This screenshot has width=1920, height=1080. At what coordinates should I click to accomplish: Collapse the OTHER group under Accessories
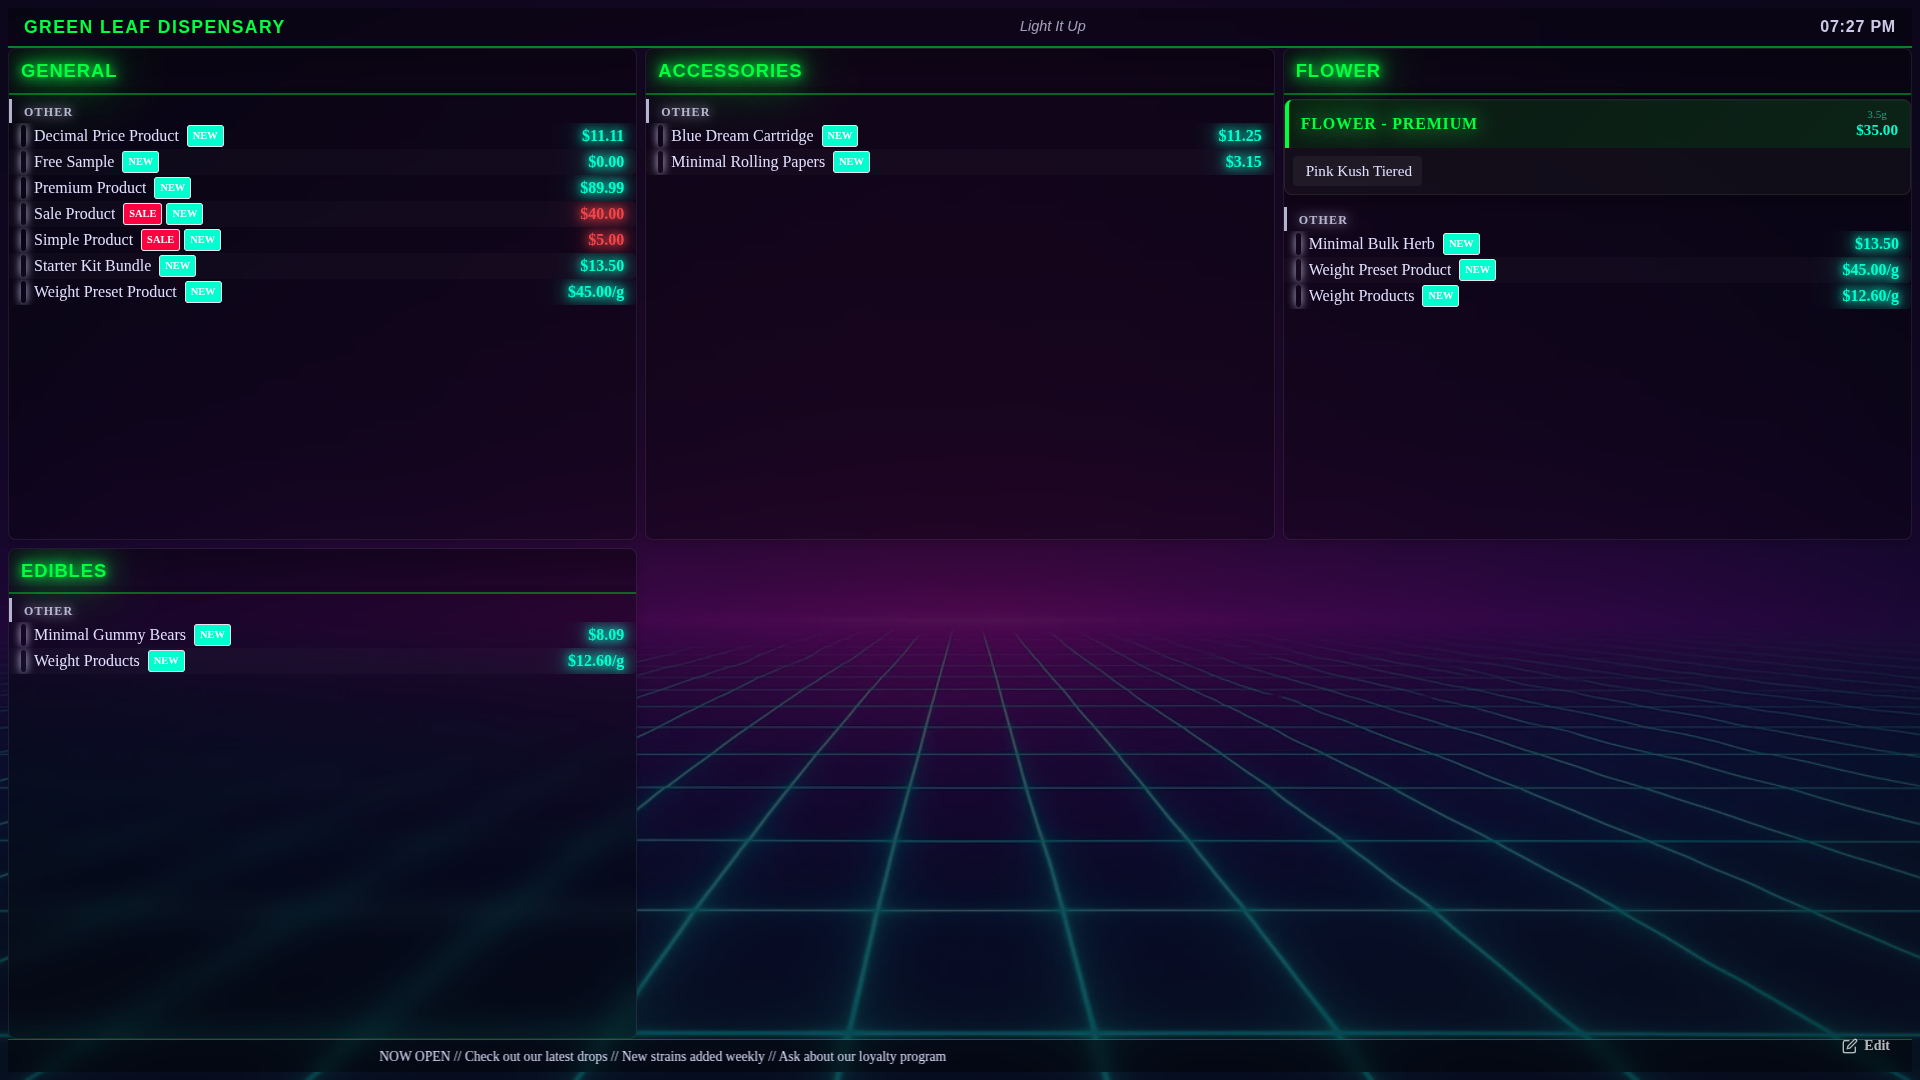(x=685, y=112)
